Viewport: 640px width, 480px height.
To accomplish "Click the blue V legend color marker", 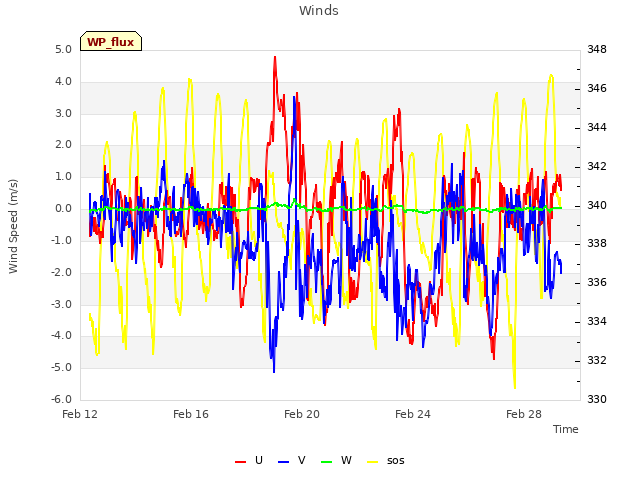I will [x=284, y=462].
